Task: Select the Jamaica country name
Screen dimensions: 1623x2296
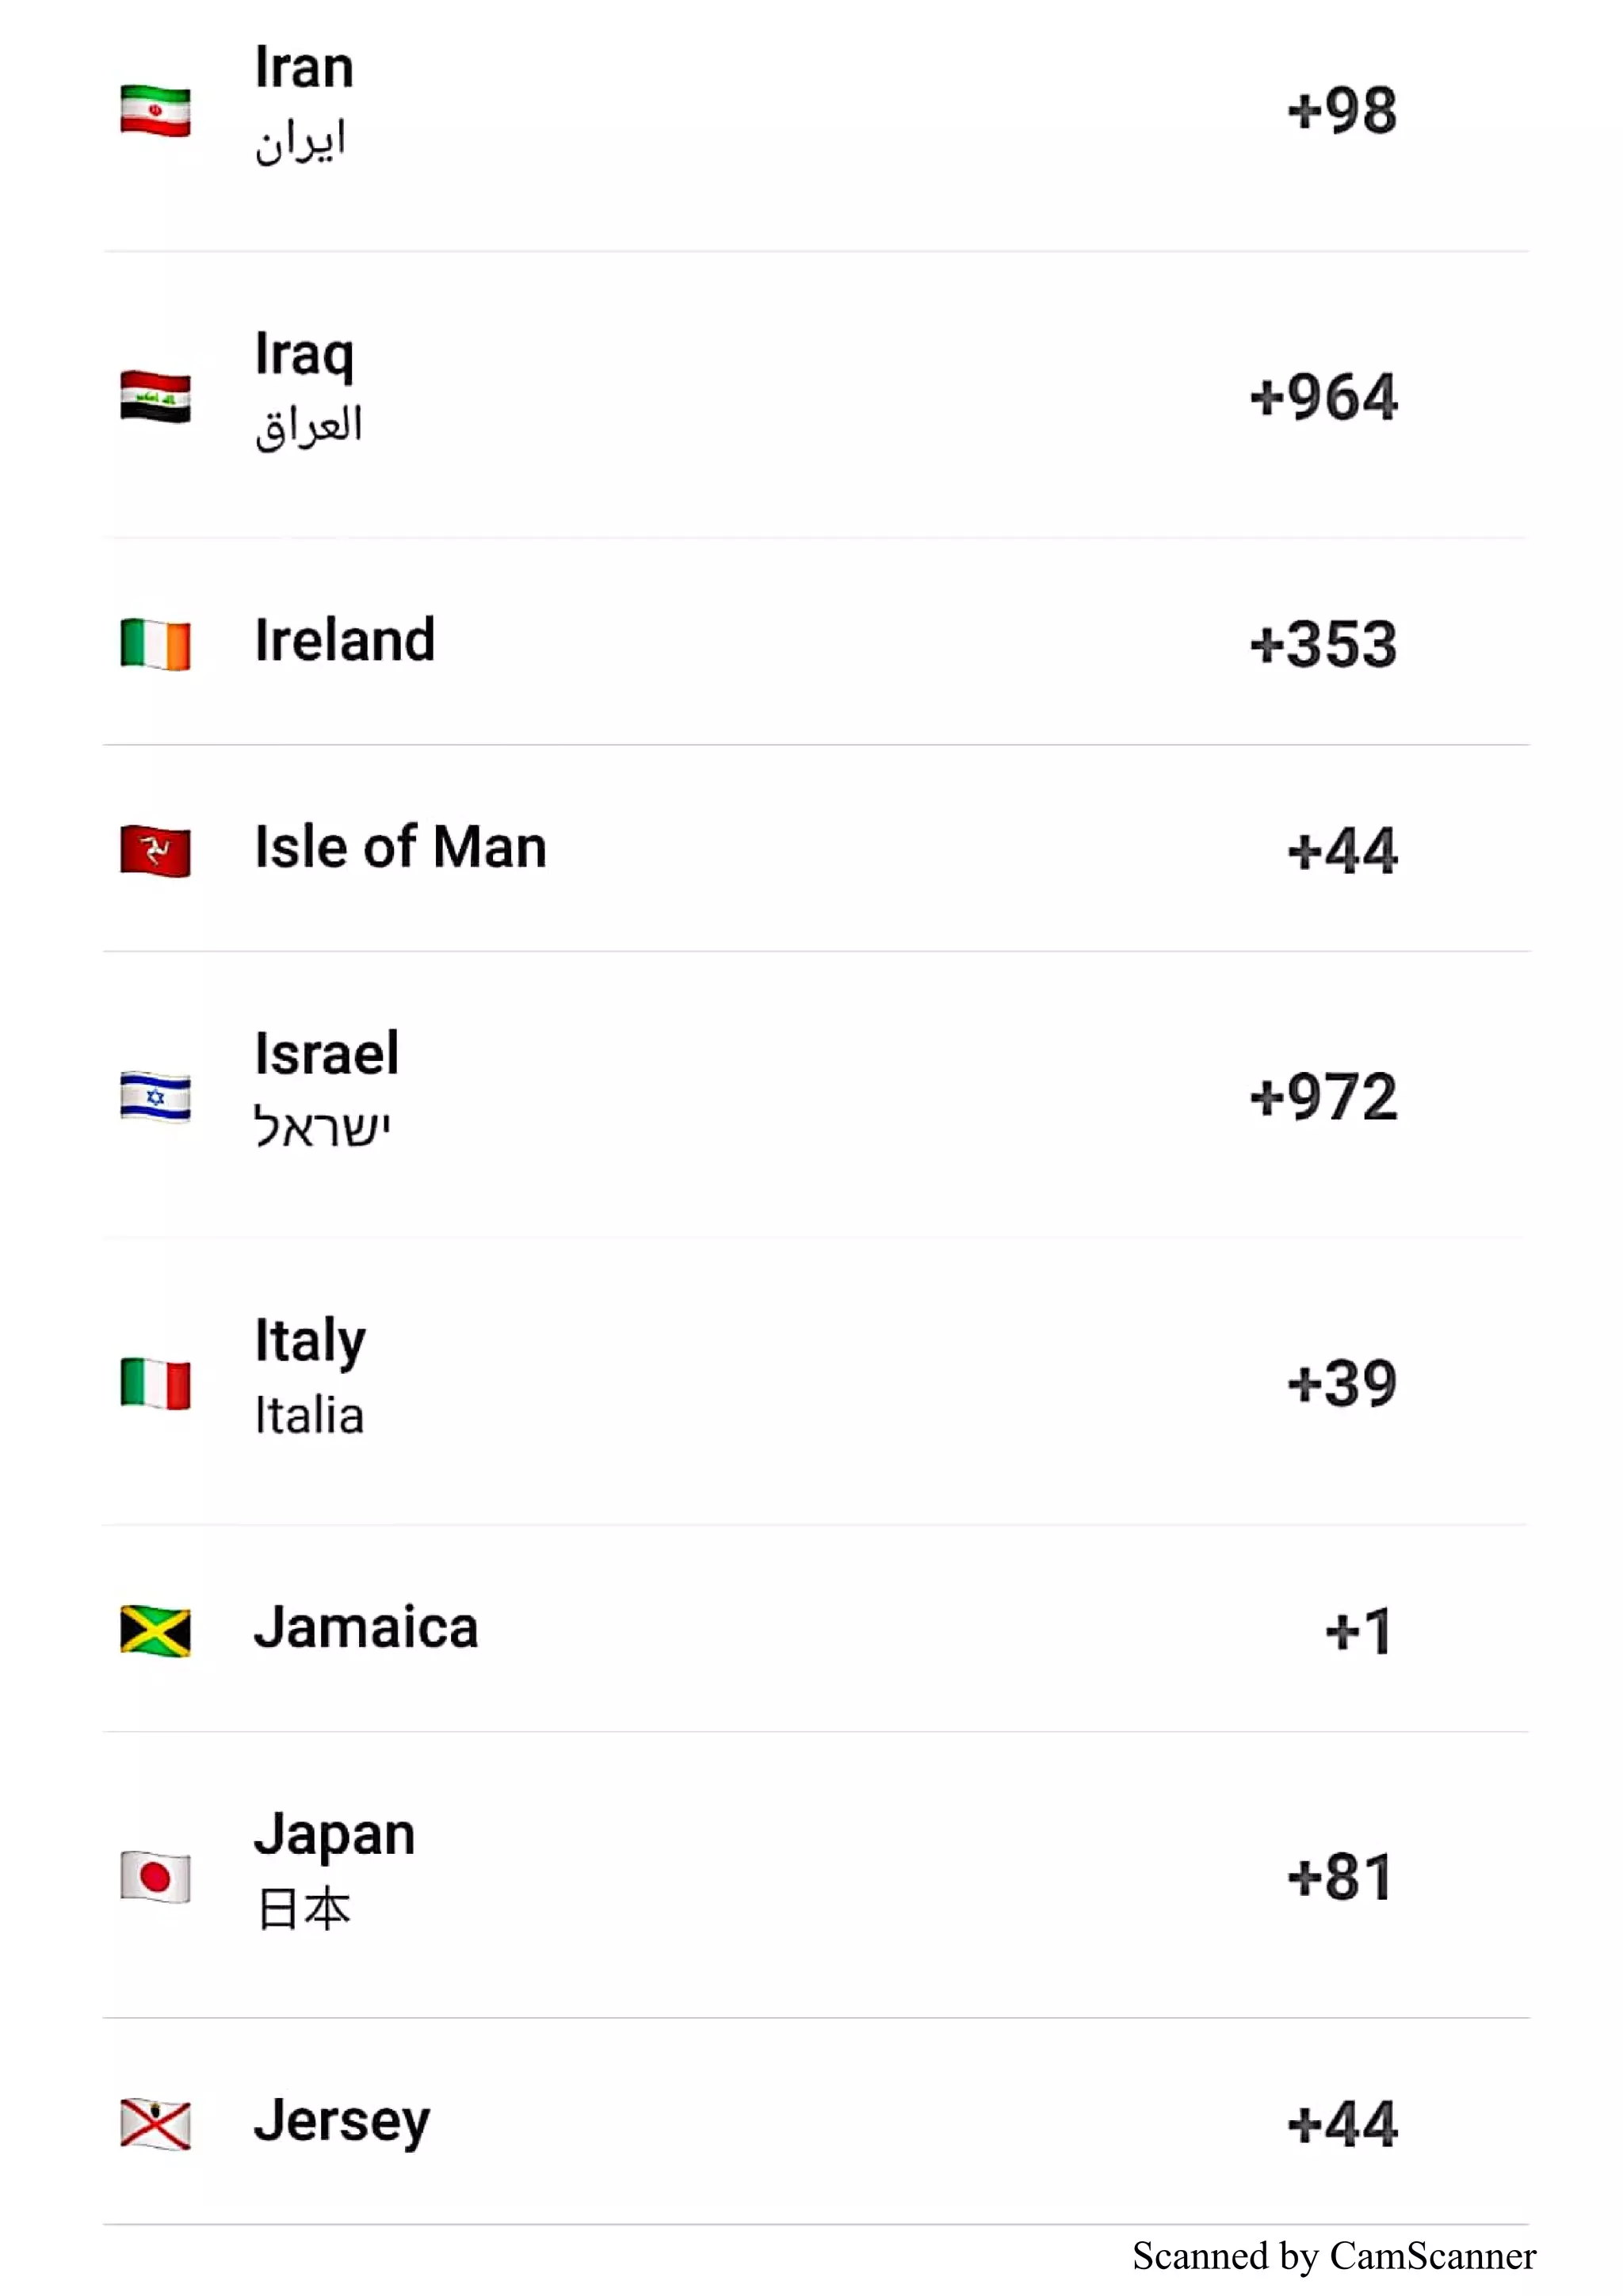Action: click(366, 1628)
